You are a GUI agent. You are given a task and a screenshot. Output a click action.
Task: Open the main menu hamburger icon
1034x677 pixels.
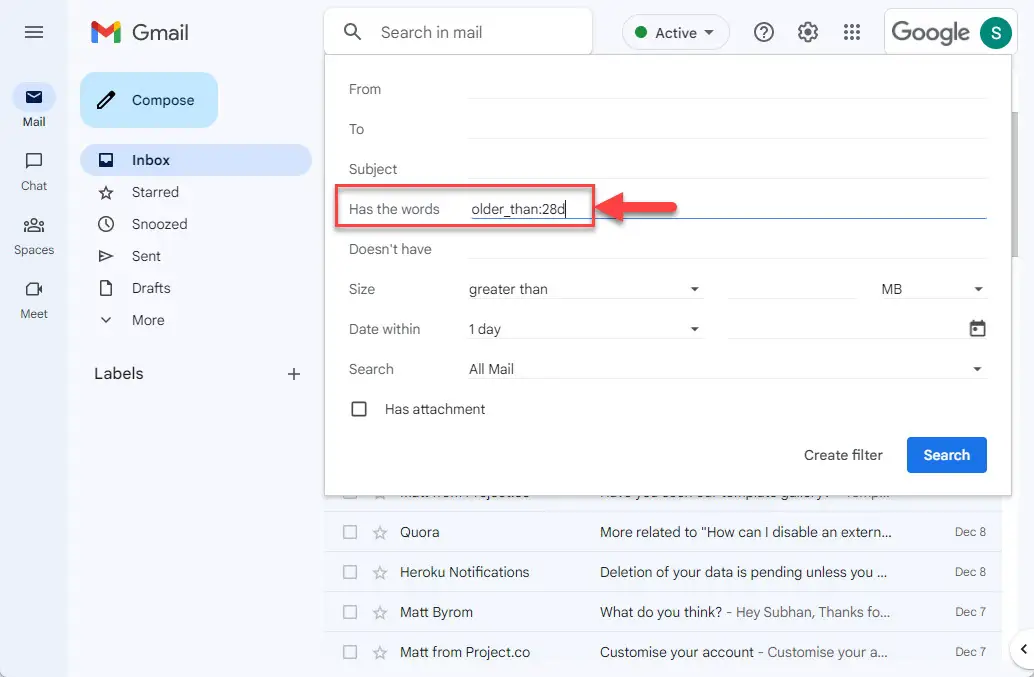[34, 32]
